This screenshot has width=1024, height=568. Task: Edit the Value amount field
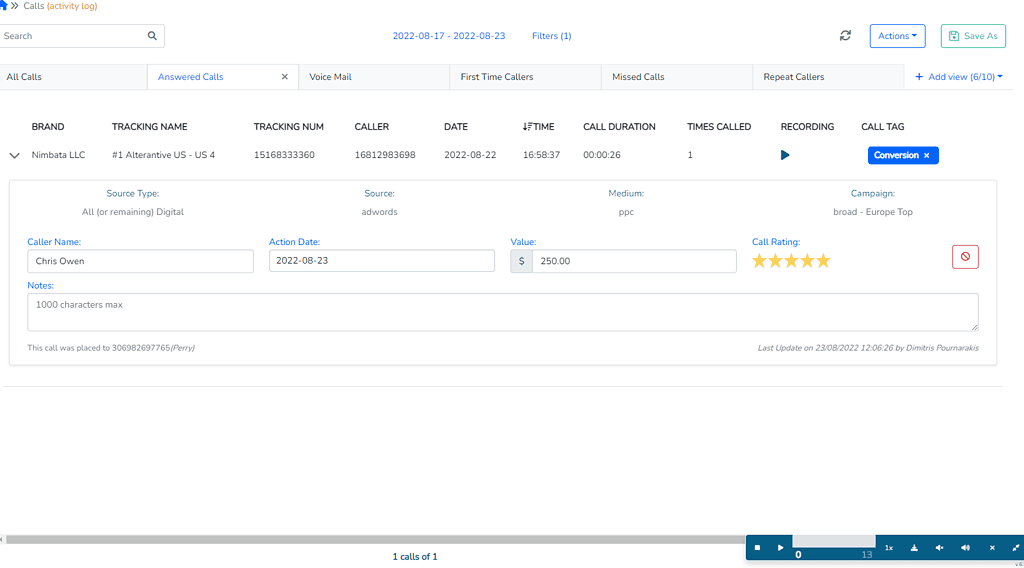[634, 261]
